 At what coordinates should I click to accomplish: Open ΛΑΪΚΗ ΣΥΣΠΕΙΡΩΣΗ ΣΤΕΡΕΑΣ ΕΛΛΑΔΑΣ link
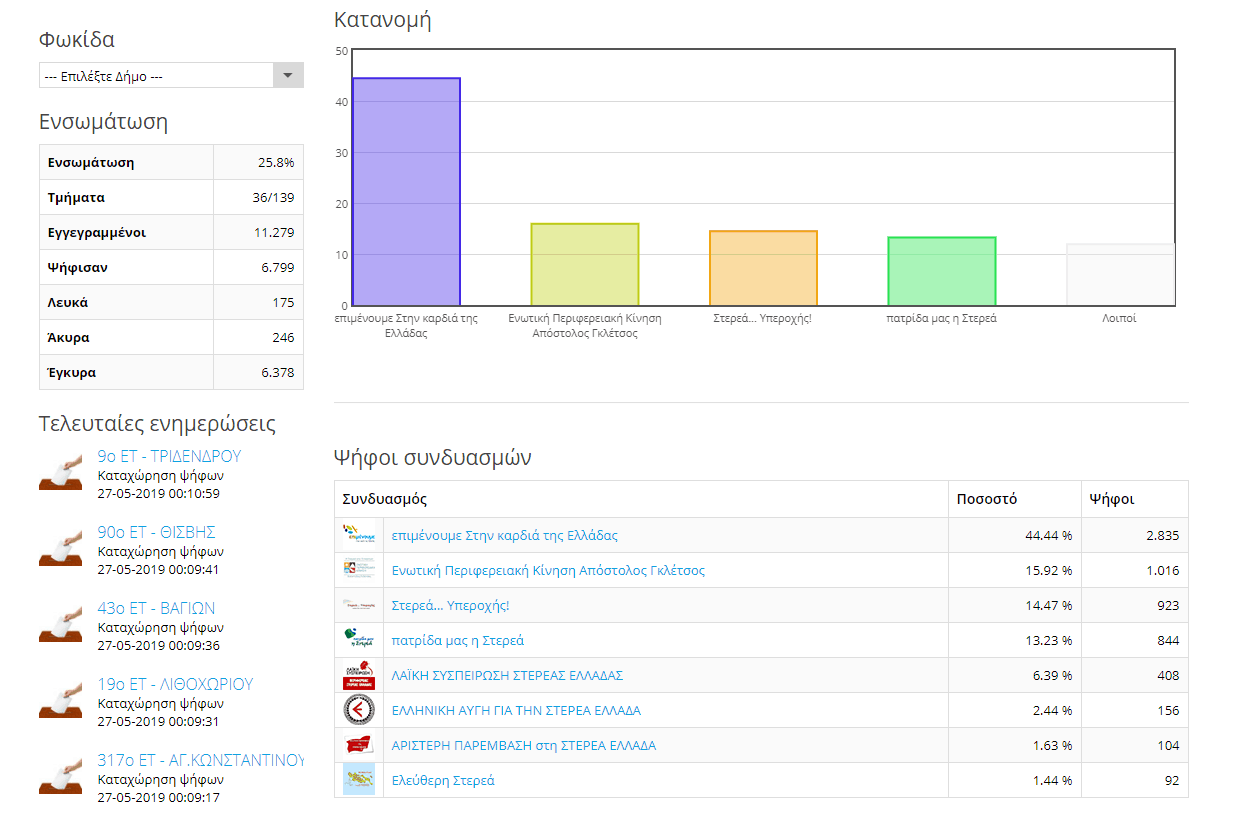(x=507, y=675)
